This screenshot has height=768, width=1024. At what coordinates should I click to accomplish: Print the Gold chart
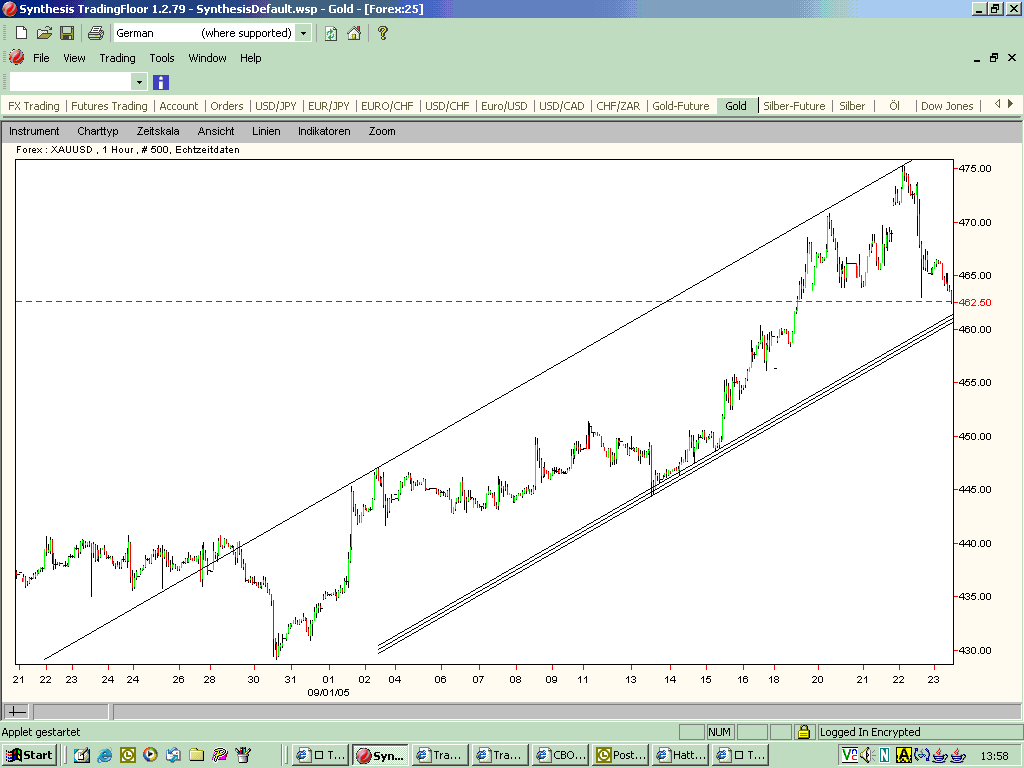click(94, 32)
